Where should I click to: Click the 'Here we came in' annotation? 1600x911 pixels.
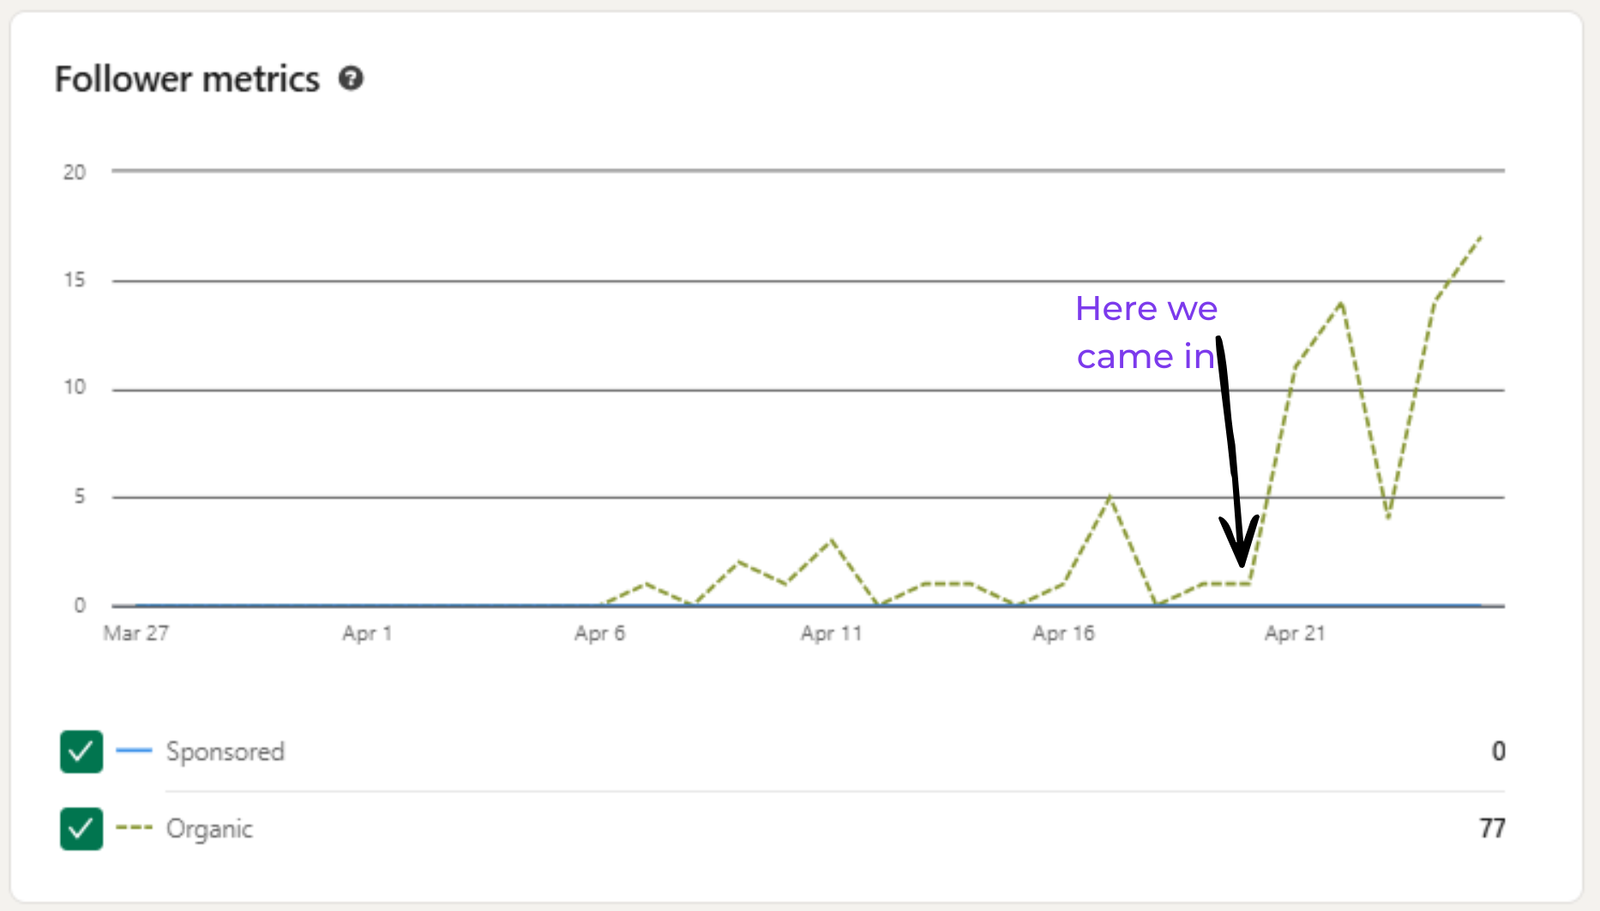[1146, 332]
